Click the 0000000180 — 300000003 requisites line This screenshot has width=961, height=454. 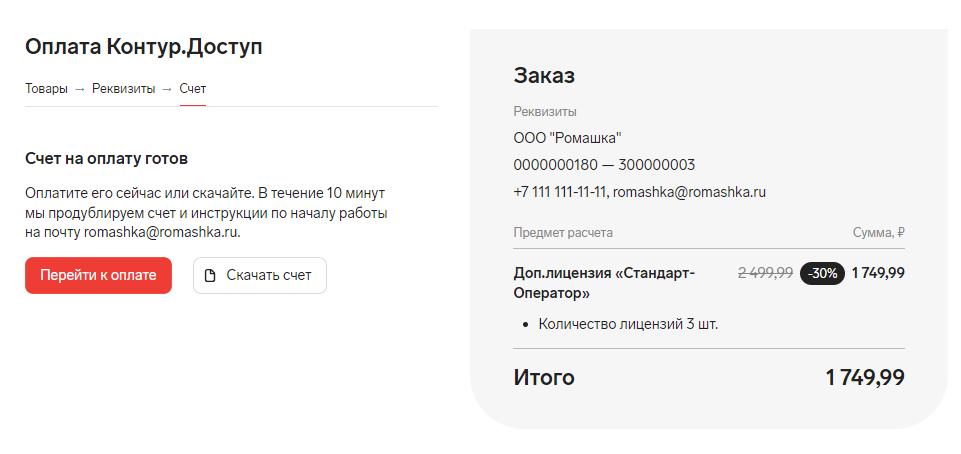click(604, 165)
